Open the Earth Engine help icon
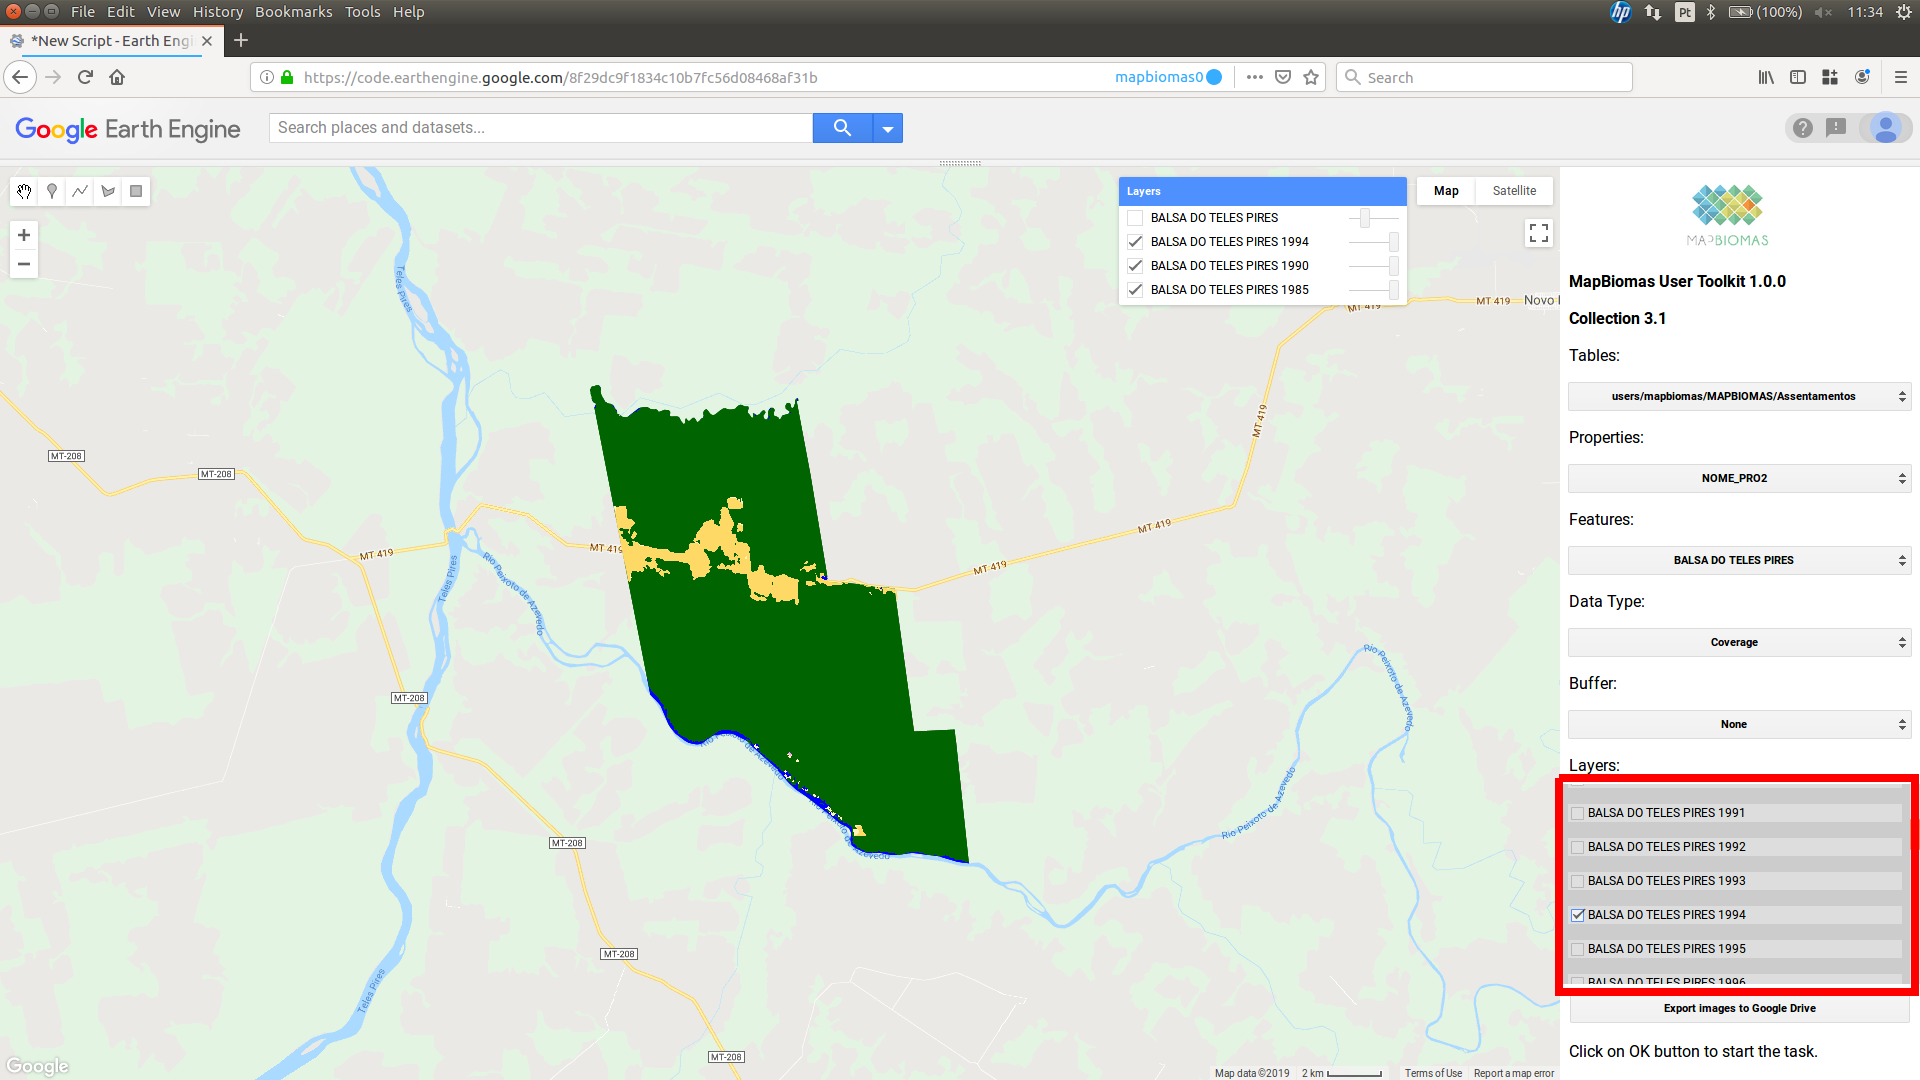The image size is (1920, 1080). (x=1802, y=128)
